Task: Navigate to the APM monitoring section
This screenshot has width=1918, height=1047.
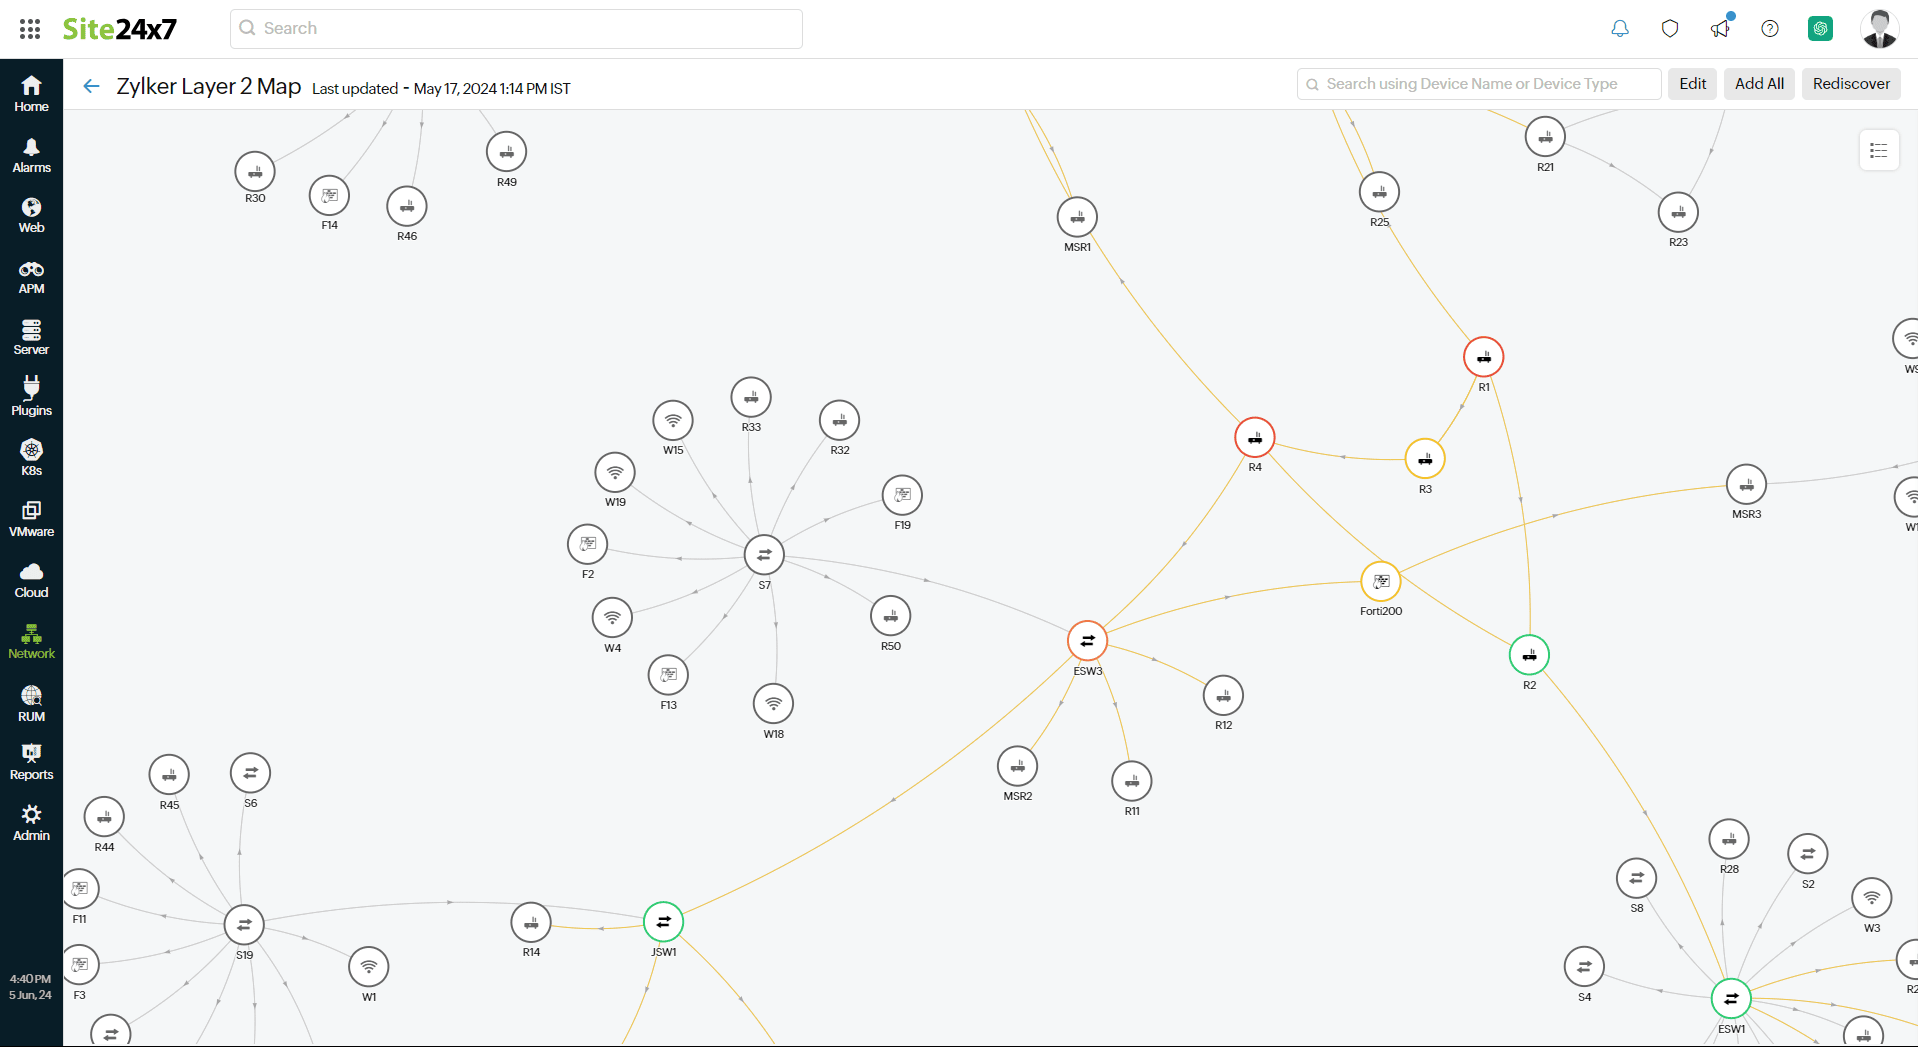Action: coord(31,276)
